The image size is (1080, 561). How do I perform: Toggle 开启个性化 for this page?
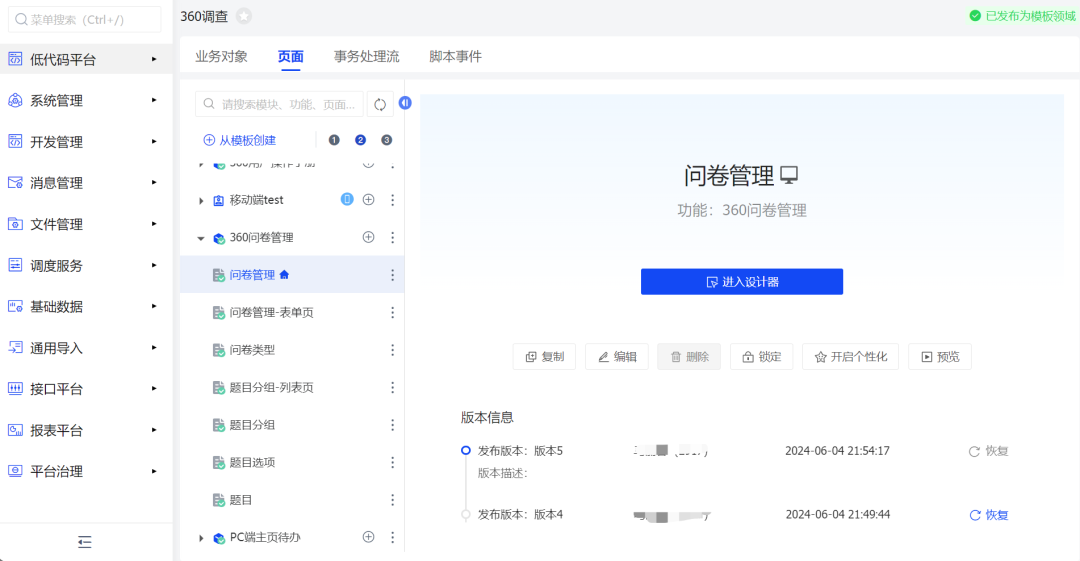pyautogui.click(x=850, y=357)
